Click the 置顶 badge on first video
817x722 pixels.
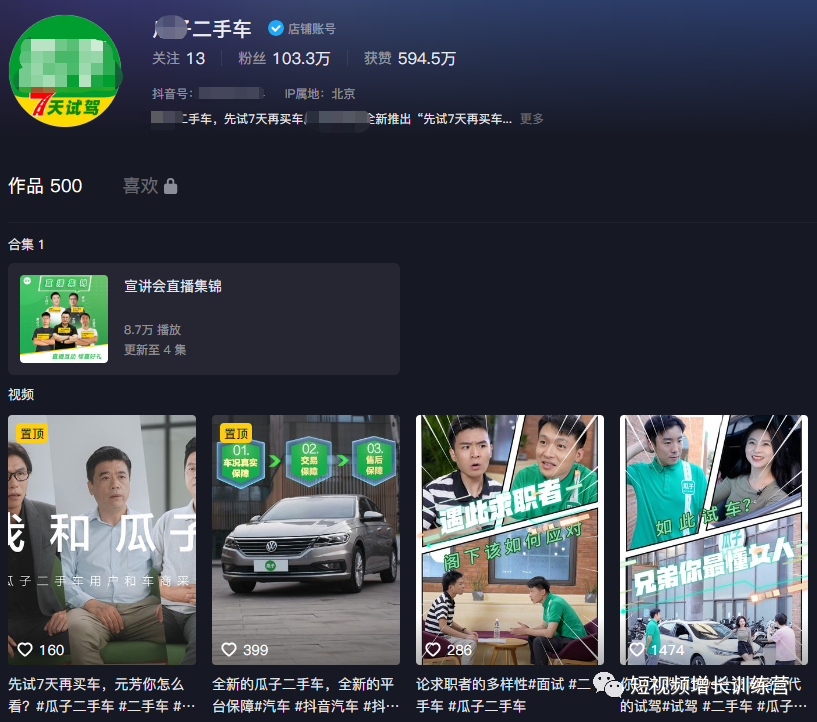(31, 433)
